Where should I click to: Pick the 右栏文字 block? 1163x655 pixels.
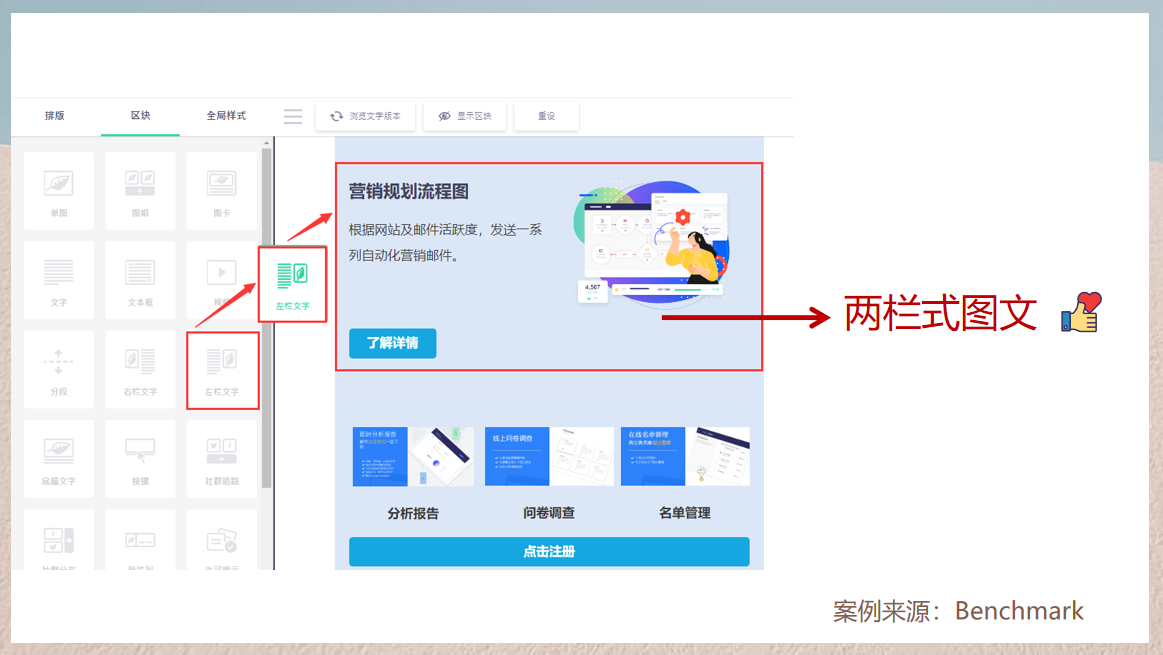tap(140, 369)
